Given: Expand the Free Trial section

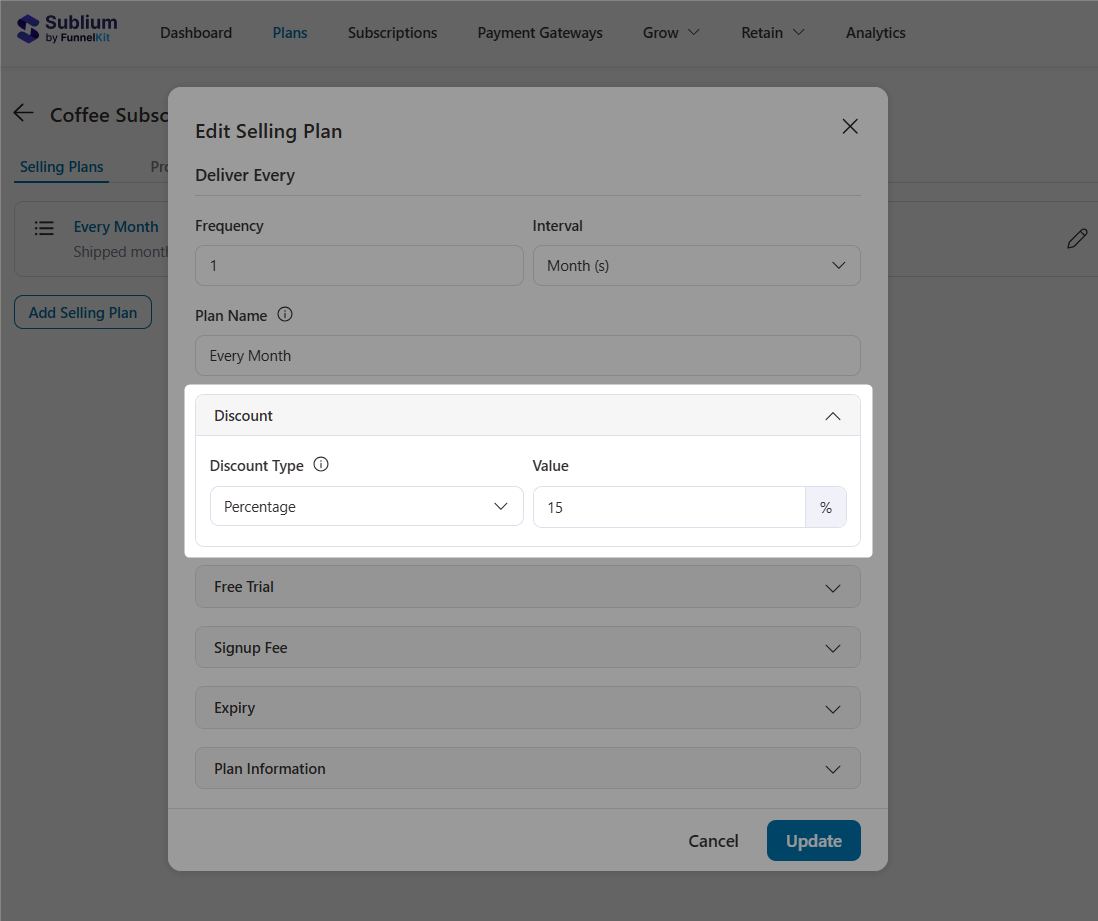Looking at the screenshot, I should [527, 587].
